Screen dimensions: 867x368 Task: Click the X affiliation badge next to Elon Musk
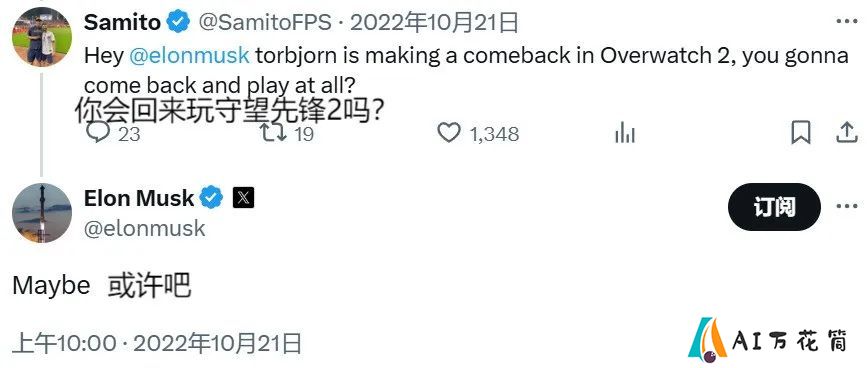coord(243,198)
